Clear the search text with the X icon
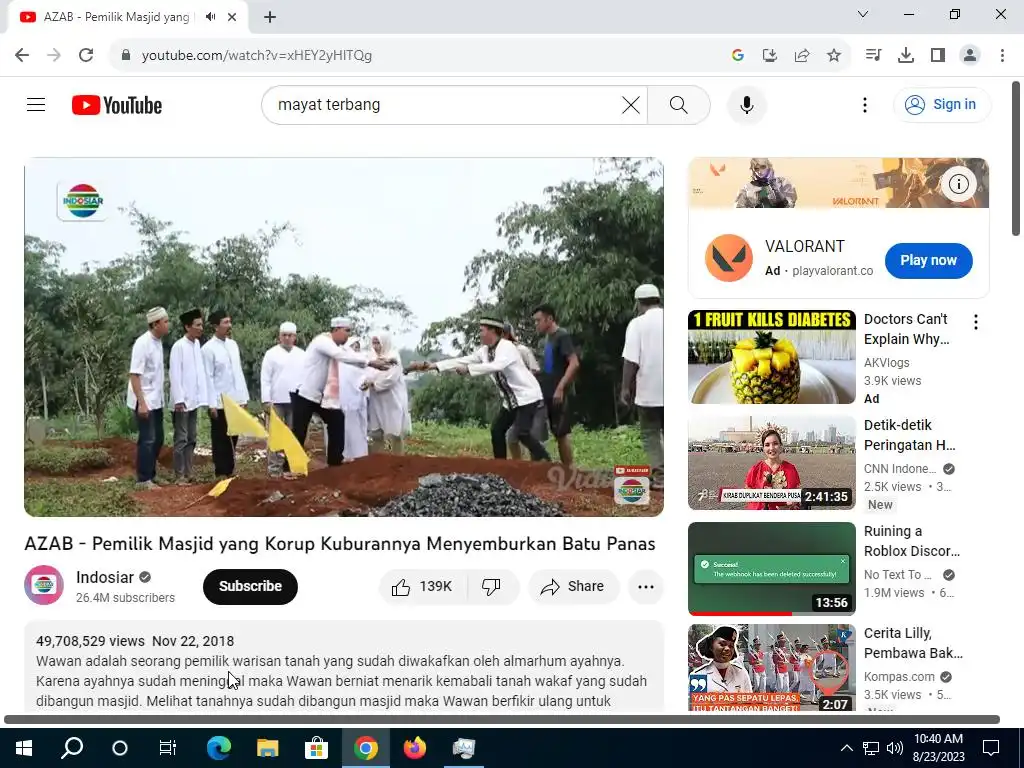The width and height of the screenshot is (1024, 768). [x=631, y=104]
